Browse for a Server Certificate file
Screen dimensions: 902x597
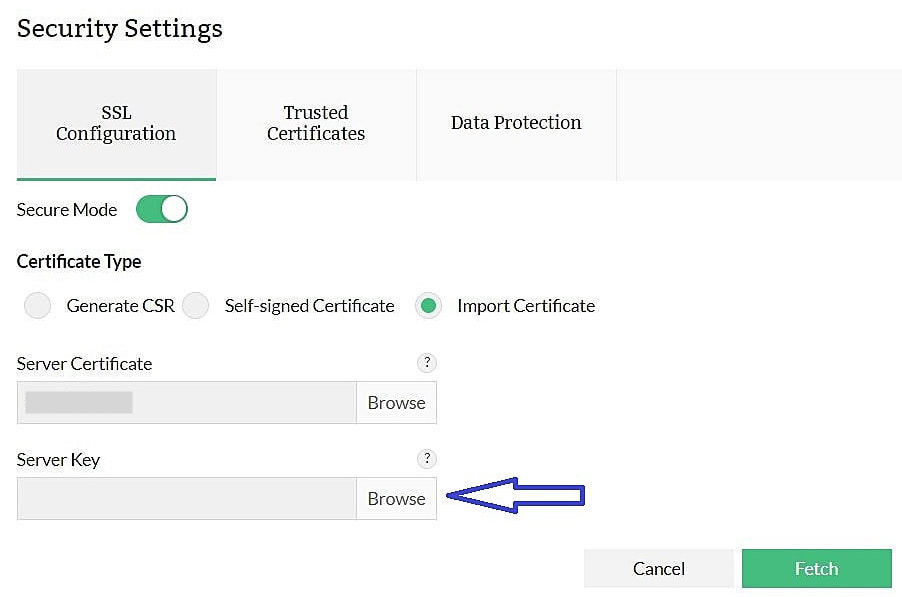tap(396, 402)
